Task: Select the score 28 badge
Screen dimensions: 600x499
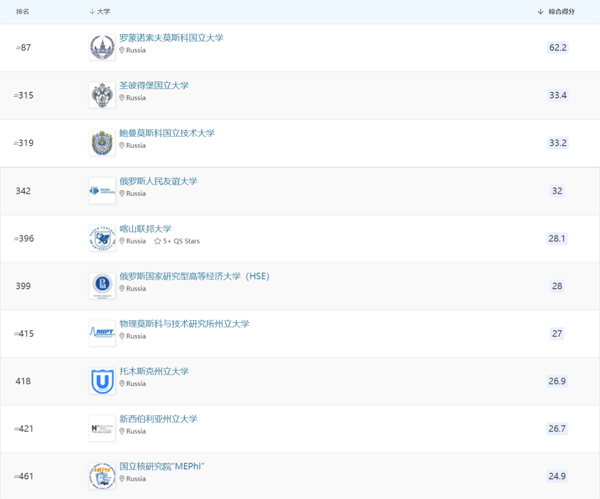Action: (557, 286)
